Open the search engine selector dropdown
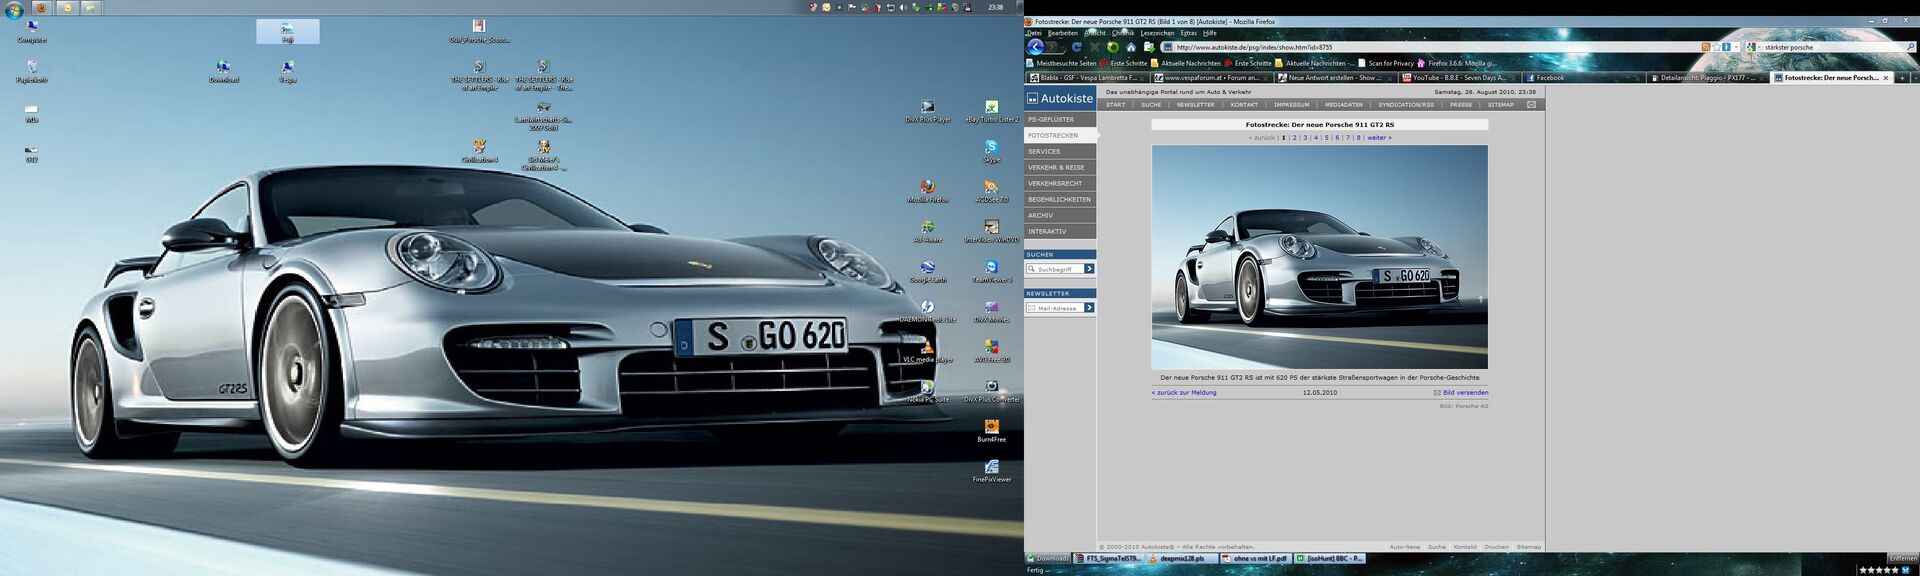This screenshot has width=1920, height=576. 1753,47
